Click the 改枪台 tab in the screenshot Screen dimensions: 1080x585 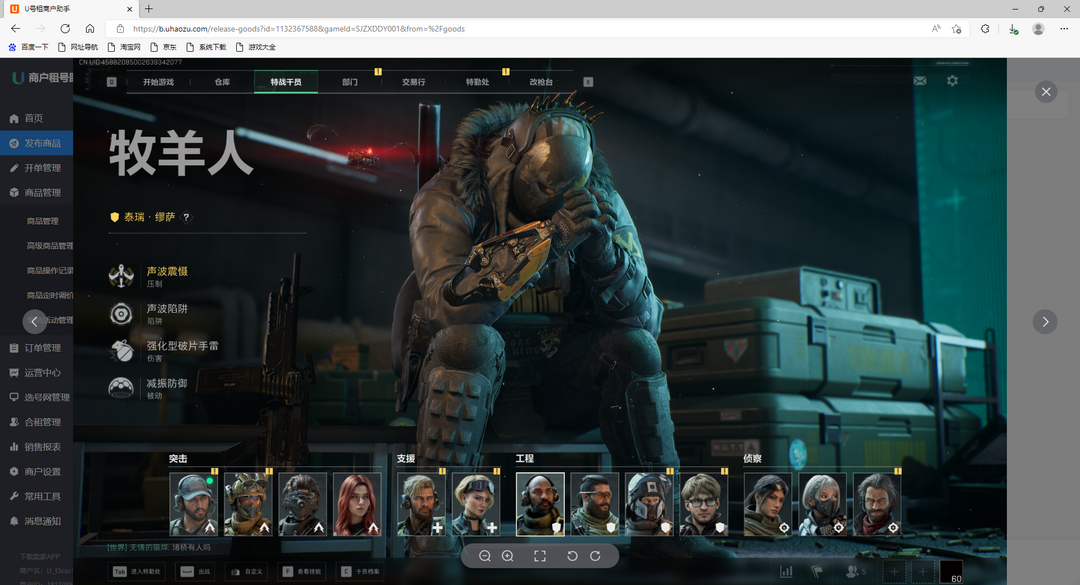541,82
